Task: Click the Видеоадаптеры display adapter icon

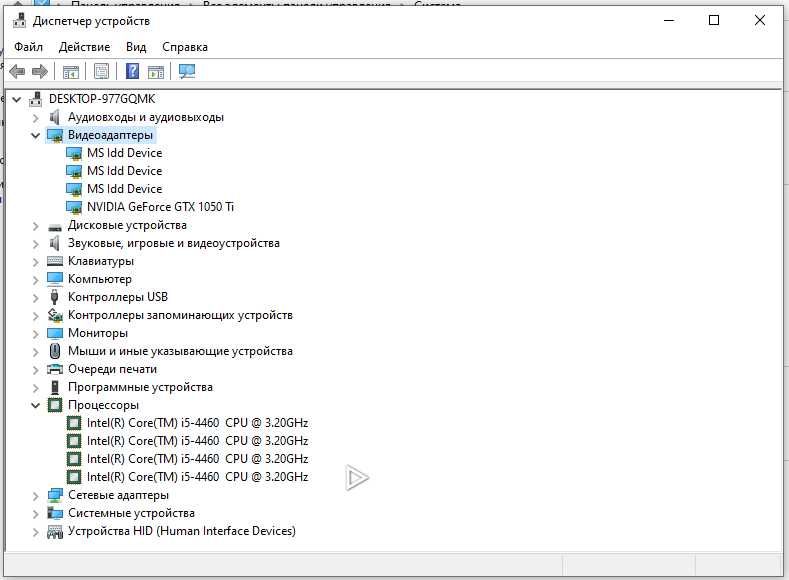Action: click(55, 135)
